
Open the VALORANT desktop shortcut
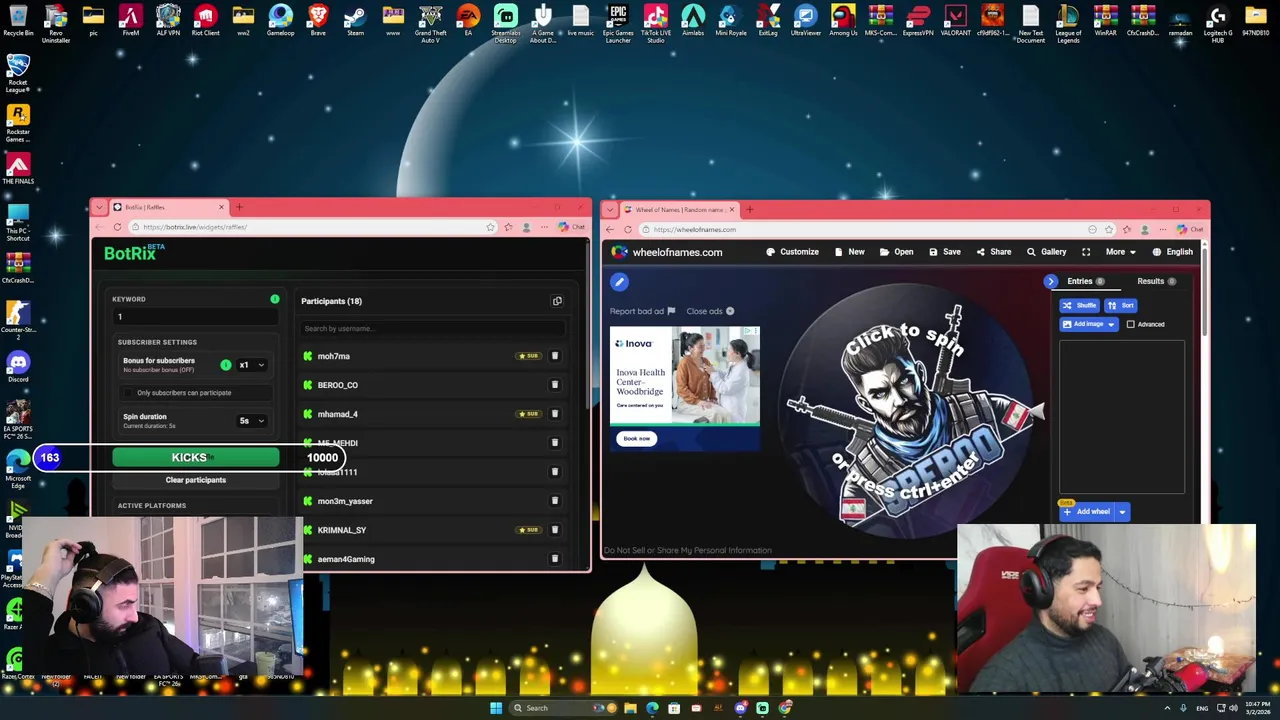coord(955,21)
